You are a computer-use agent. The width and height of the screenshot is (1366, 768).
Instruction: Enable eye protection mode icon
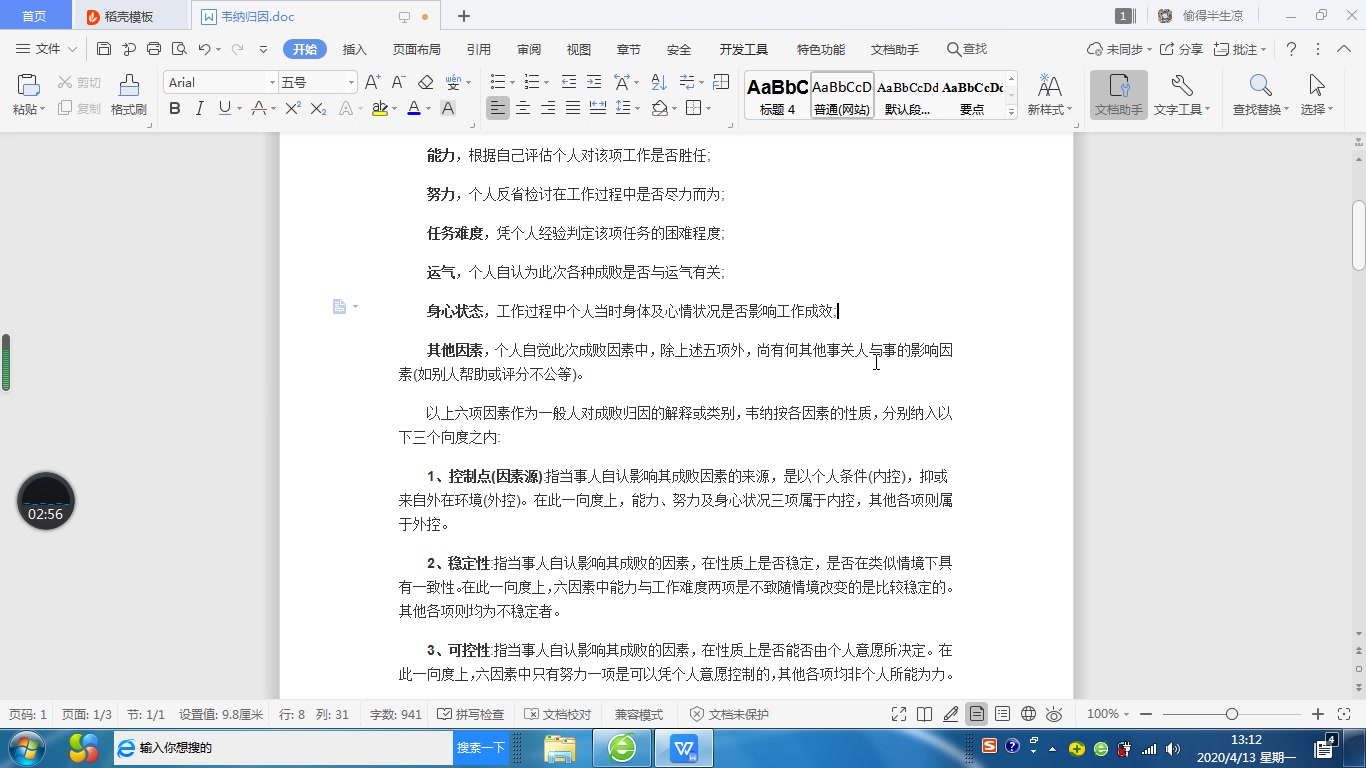1054,714
